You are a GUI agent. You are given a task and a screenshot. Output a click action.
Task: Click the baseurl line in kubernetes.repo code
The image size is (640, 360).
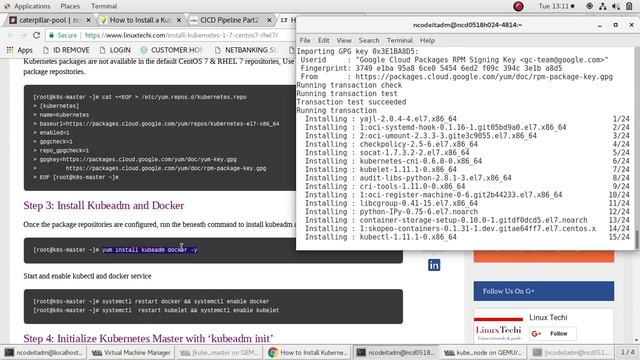(156, 124)
